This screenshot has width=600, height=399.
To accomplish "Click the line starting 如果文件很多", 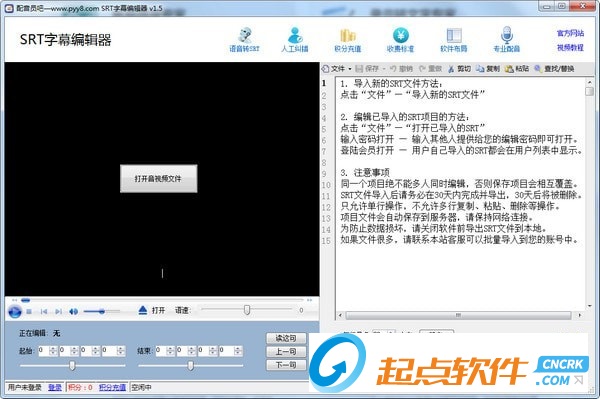I will [459, 240].
